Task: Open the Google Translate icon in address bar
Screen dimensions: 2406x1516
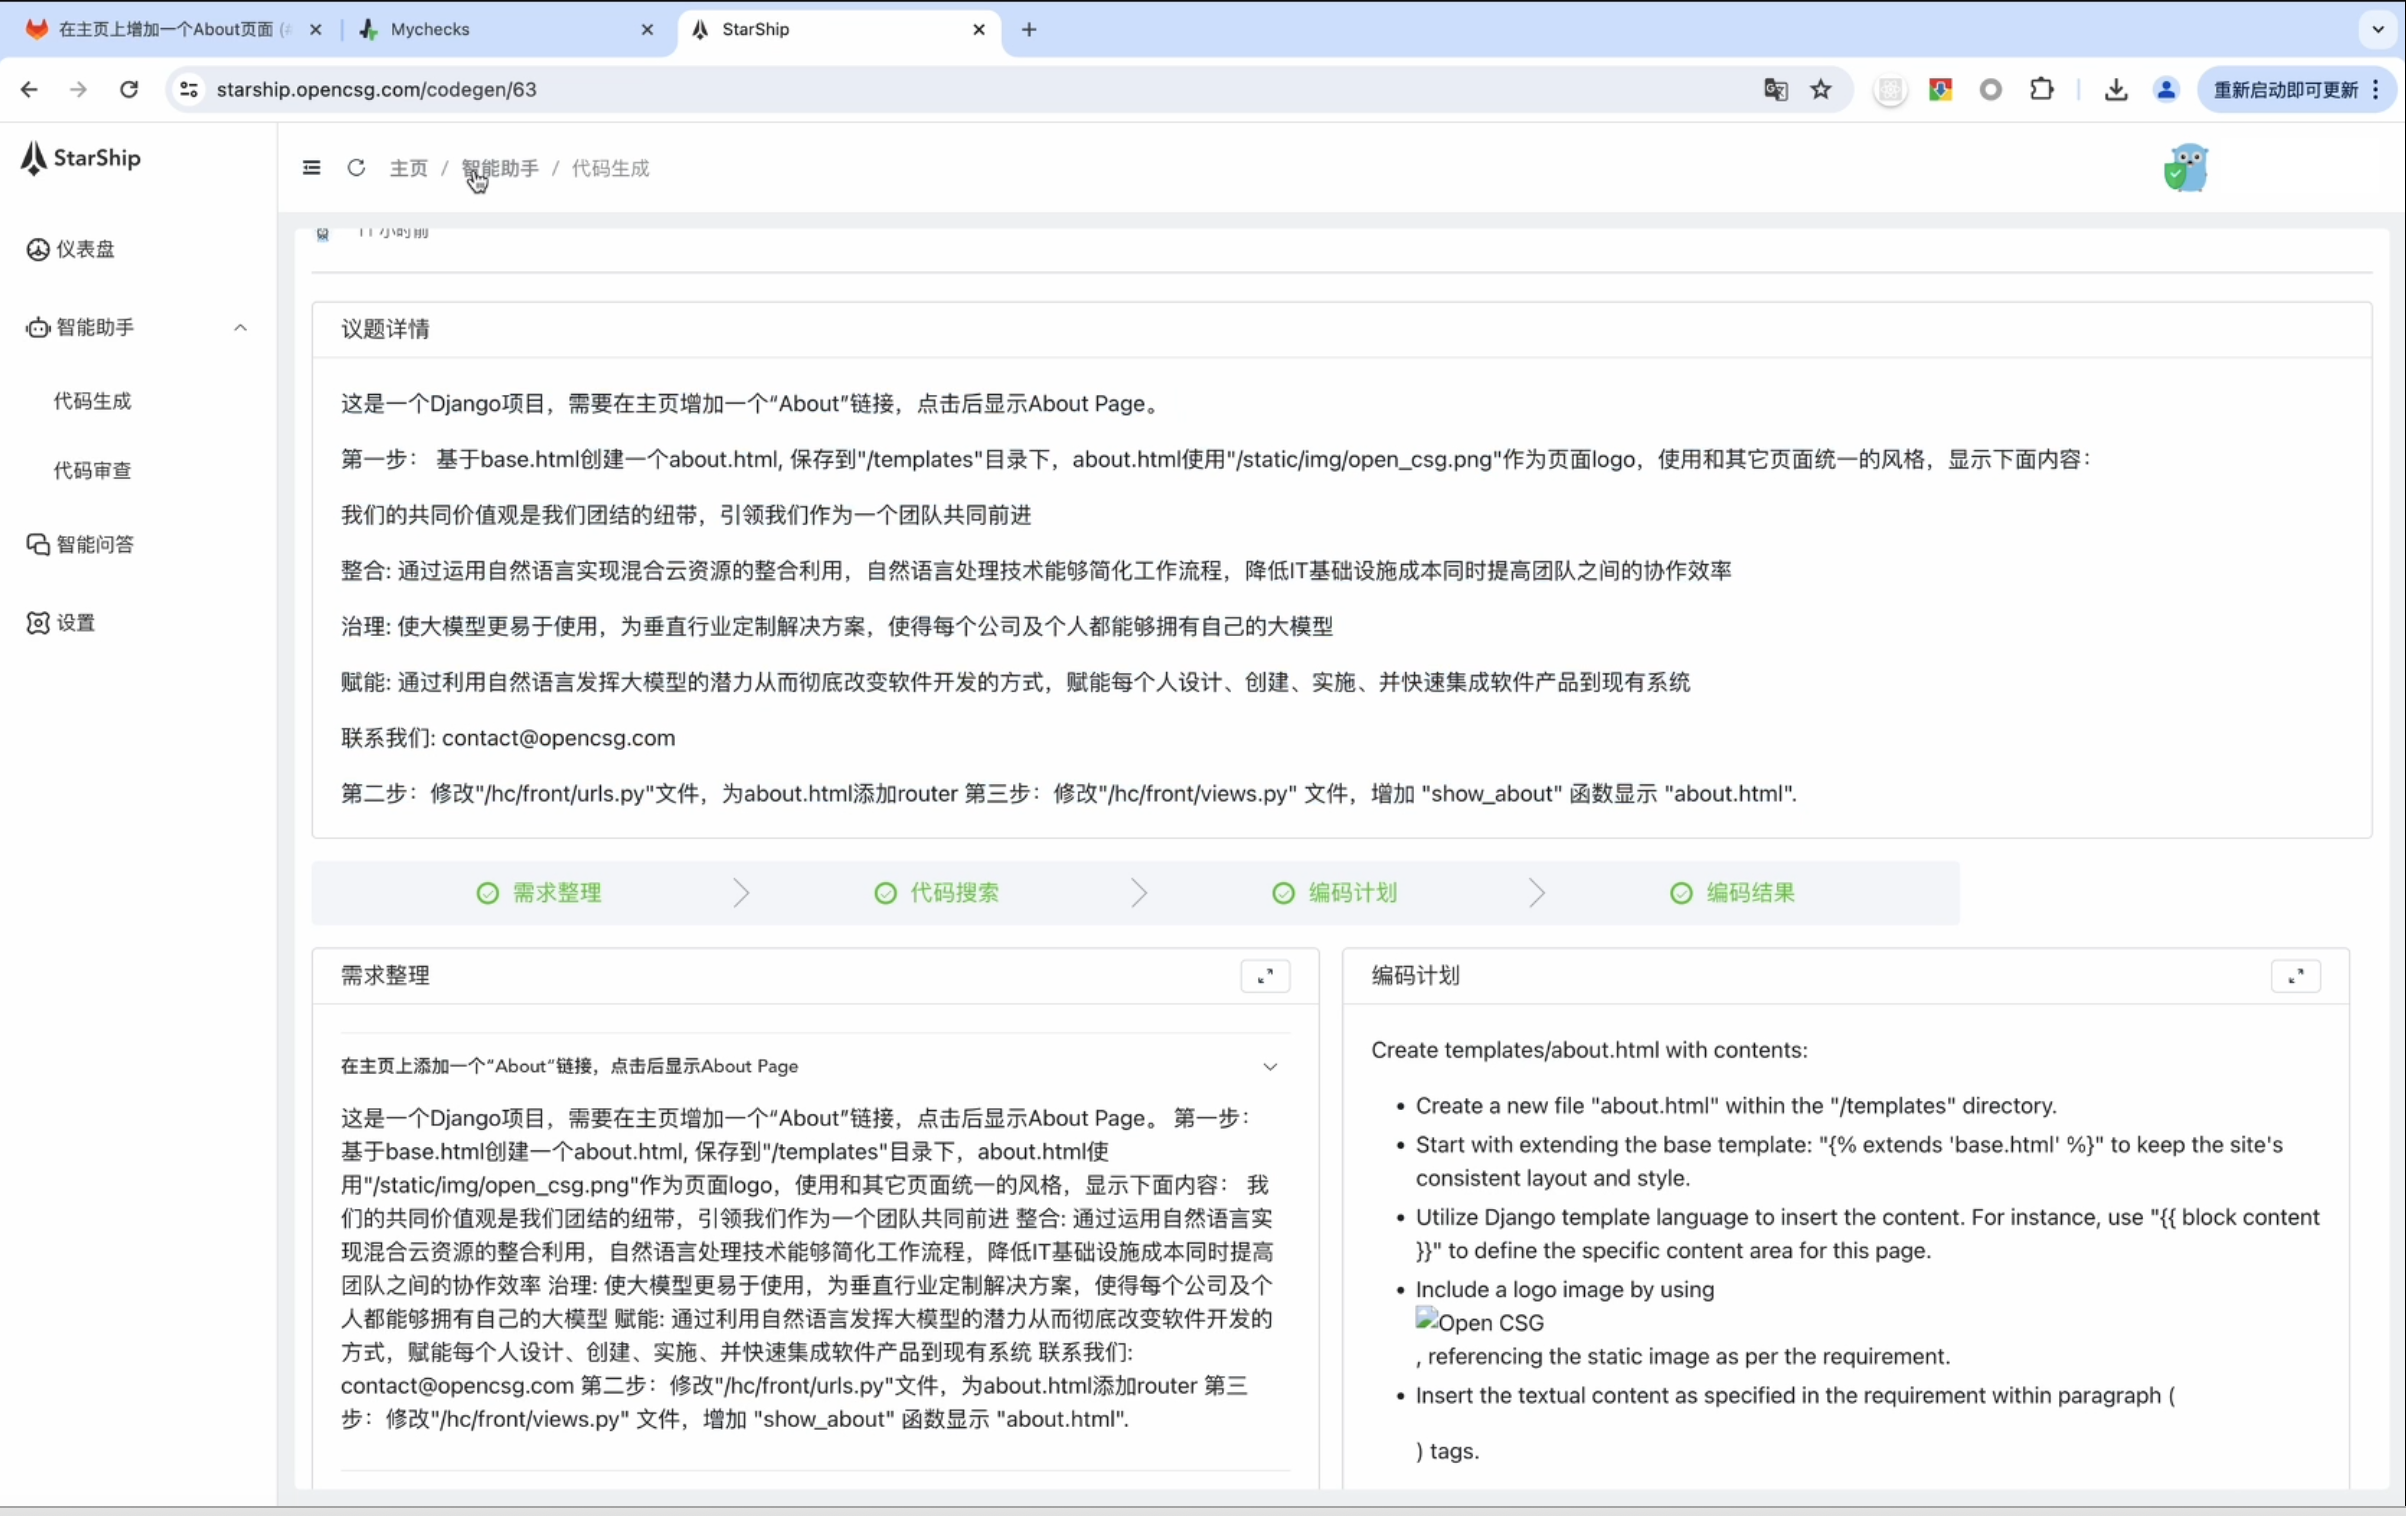Action: tap(1775, 90)
